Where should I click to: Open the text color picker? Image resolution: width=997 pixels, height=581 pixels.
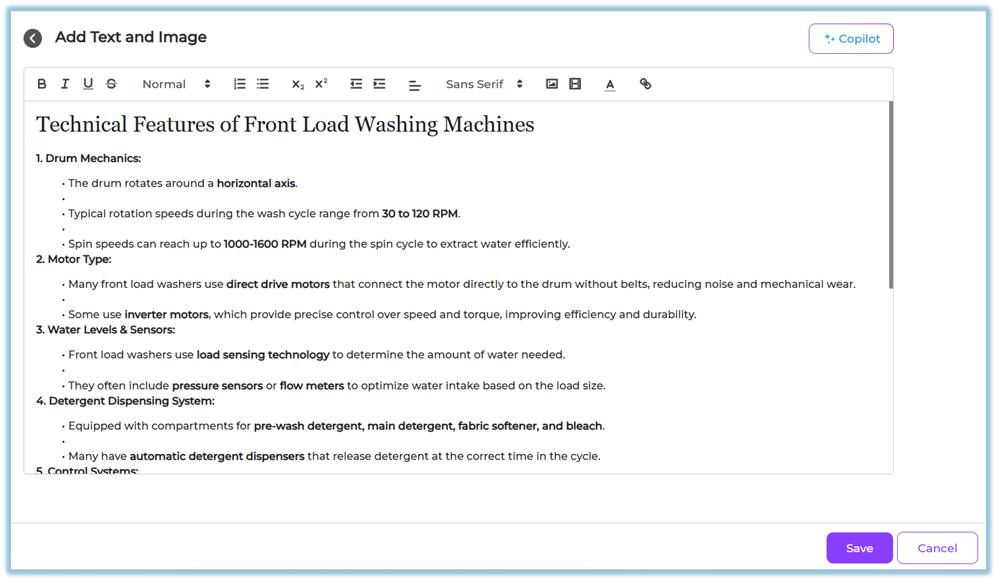click(x=610, y=84)
